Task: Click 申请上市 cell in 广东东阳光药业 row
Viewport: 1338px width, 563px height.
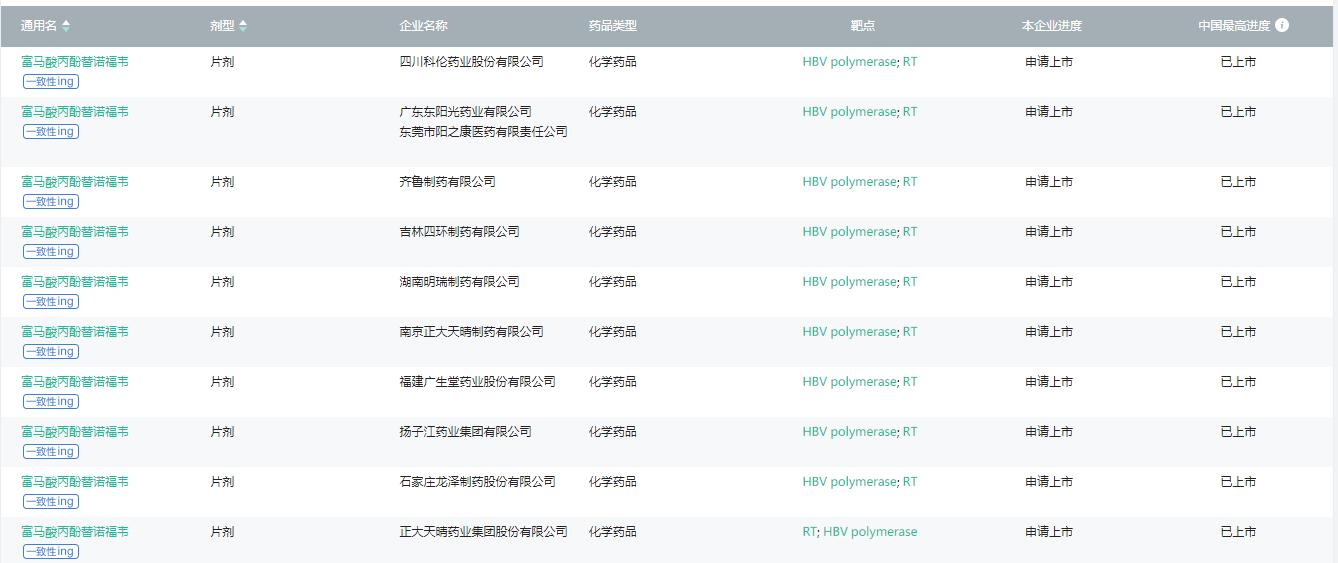Action: tap(1049, 112)
